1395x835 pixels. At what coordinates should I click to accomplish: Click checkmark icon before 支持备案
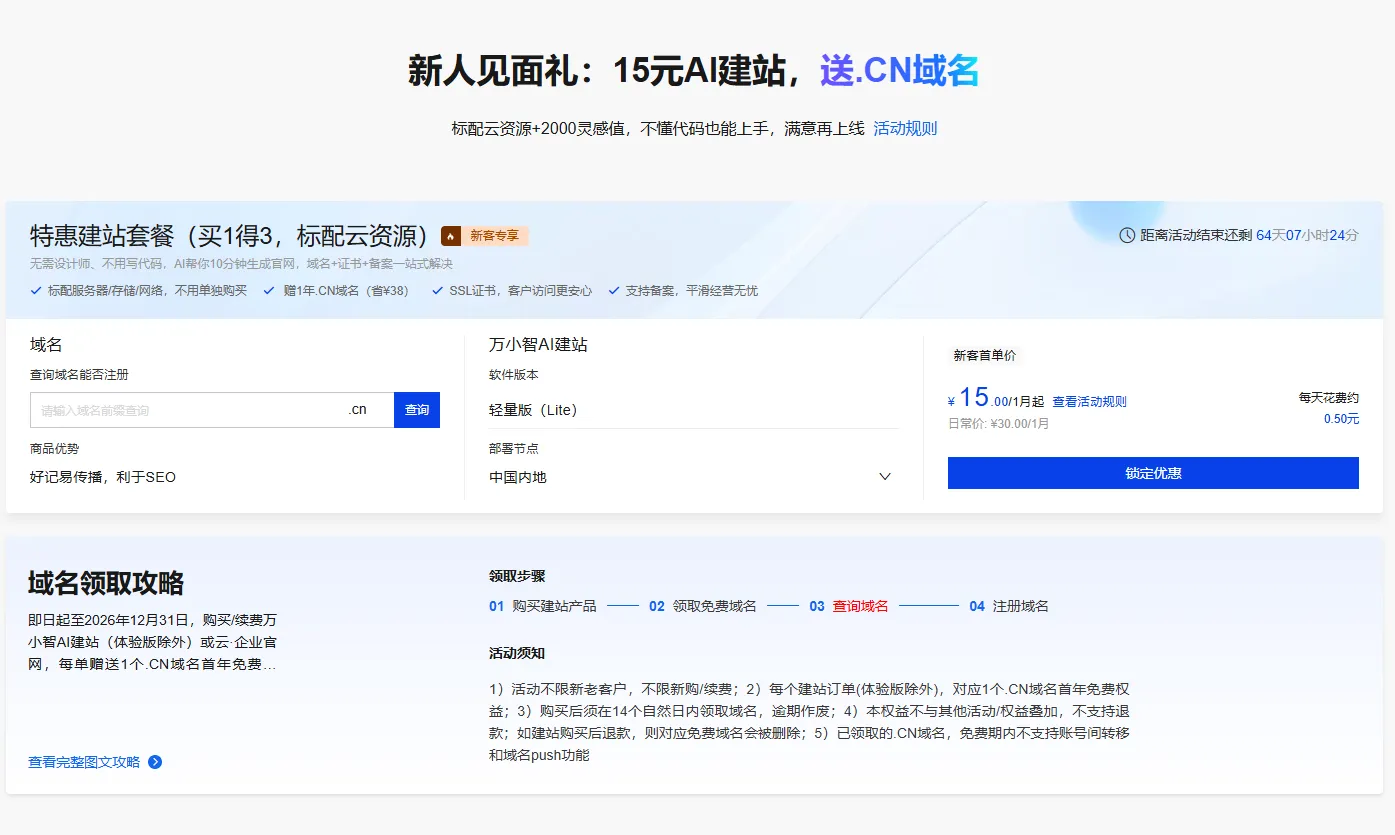coord(614,290)
